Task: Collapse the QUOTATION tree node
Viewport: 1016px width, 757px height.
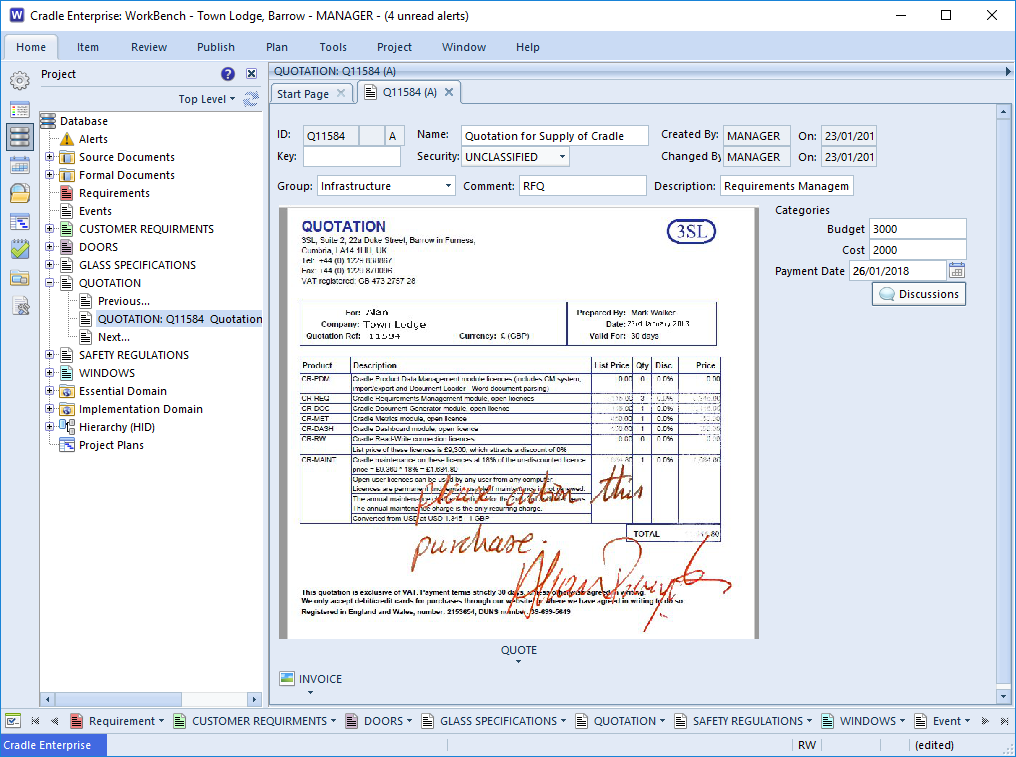Action: coord(49,283)
